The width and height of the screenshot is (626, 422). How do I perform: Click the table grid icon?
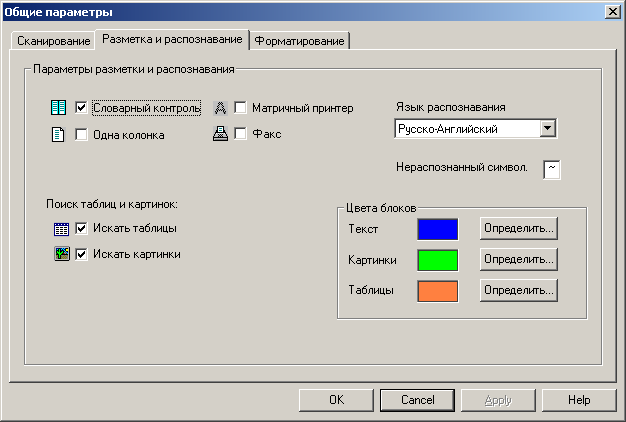(61, 229)
